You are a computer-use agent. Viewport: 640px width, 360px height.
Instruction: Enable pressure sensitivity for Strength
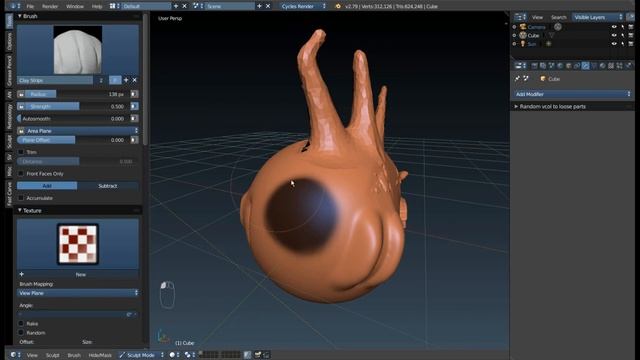[x=134, y=107]
